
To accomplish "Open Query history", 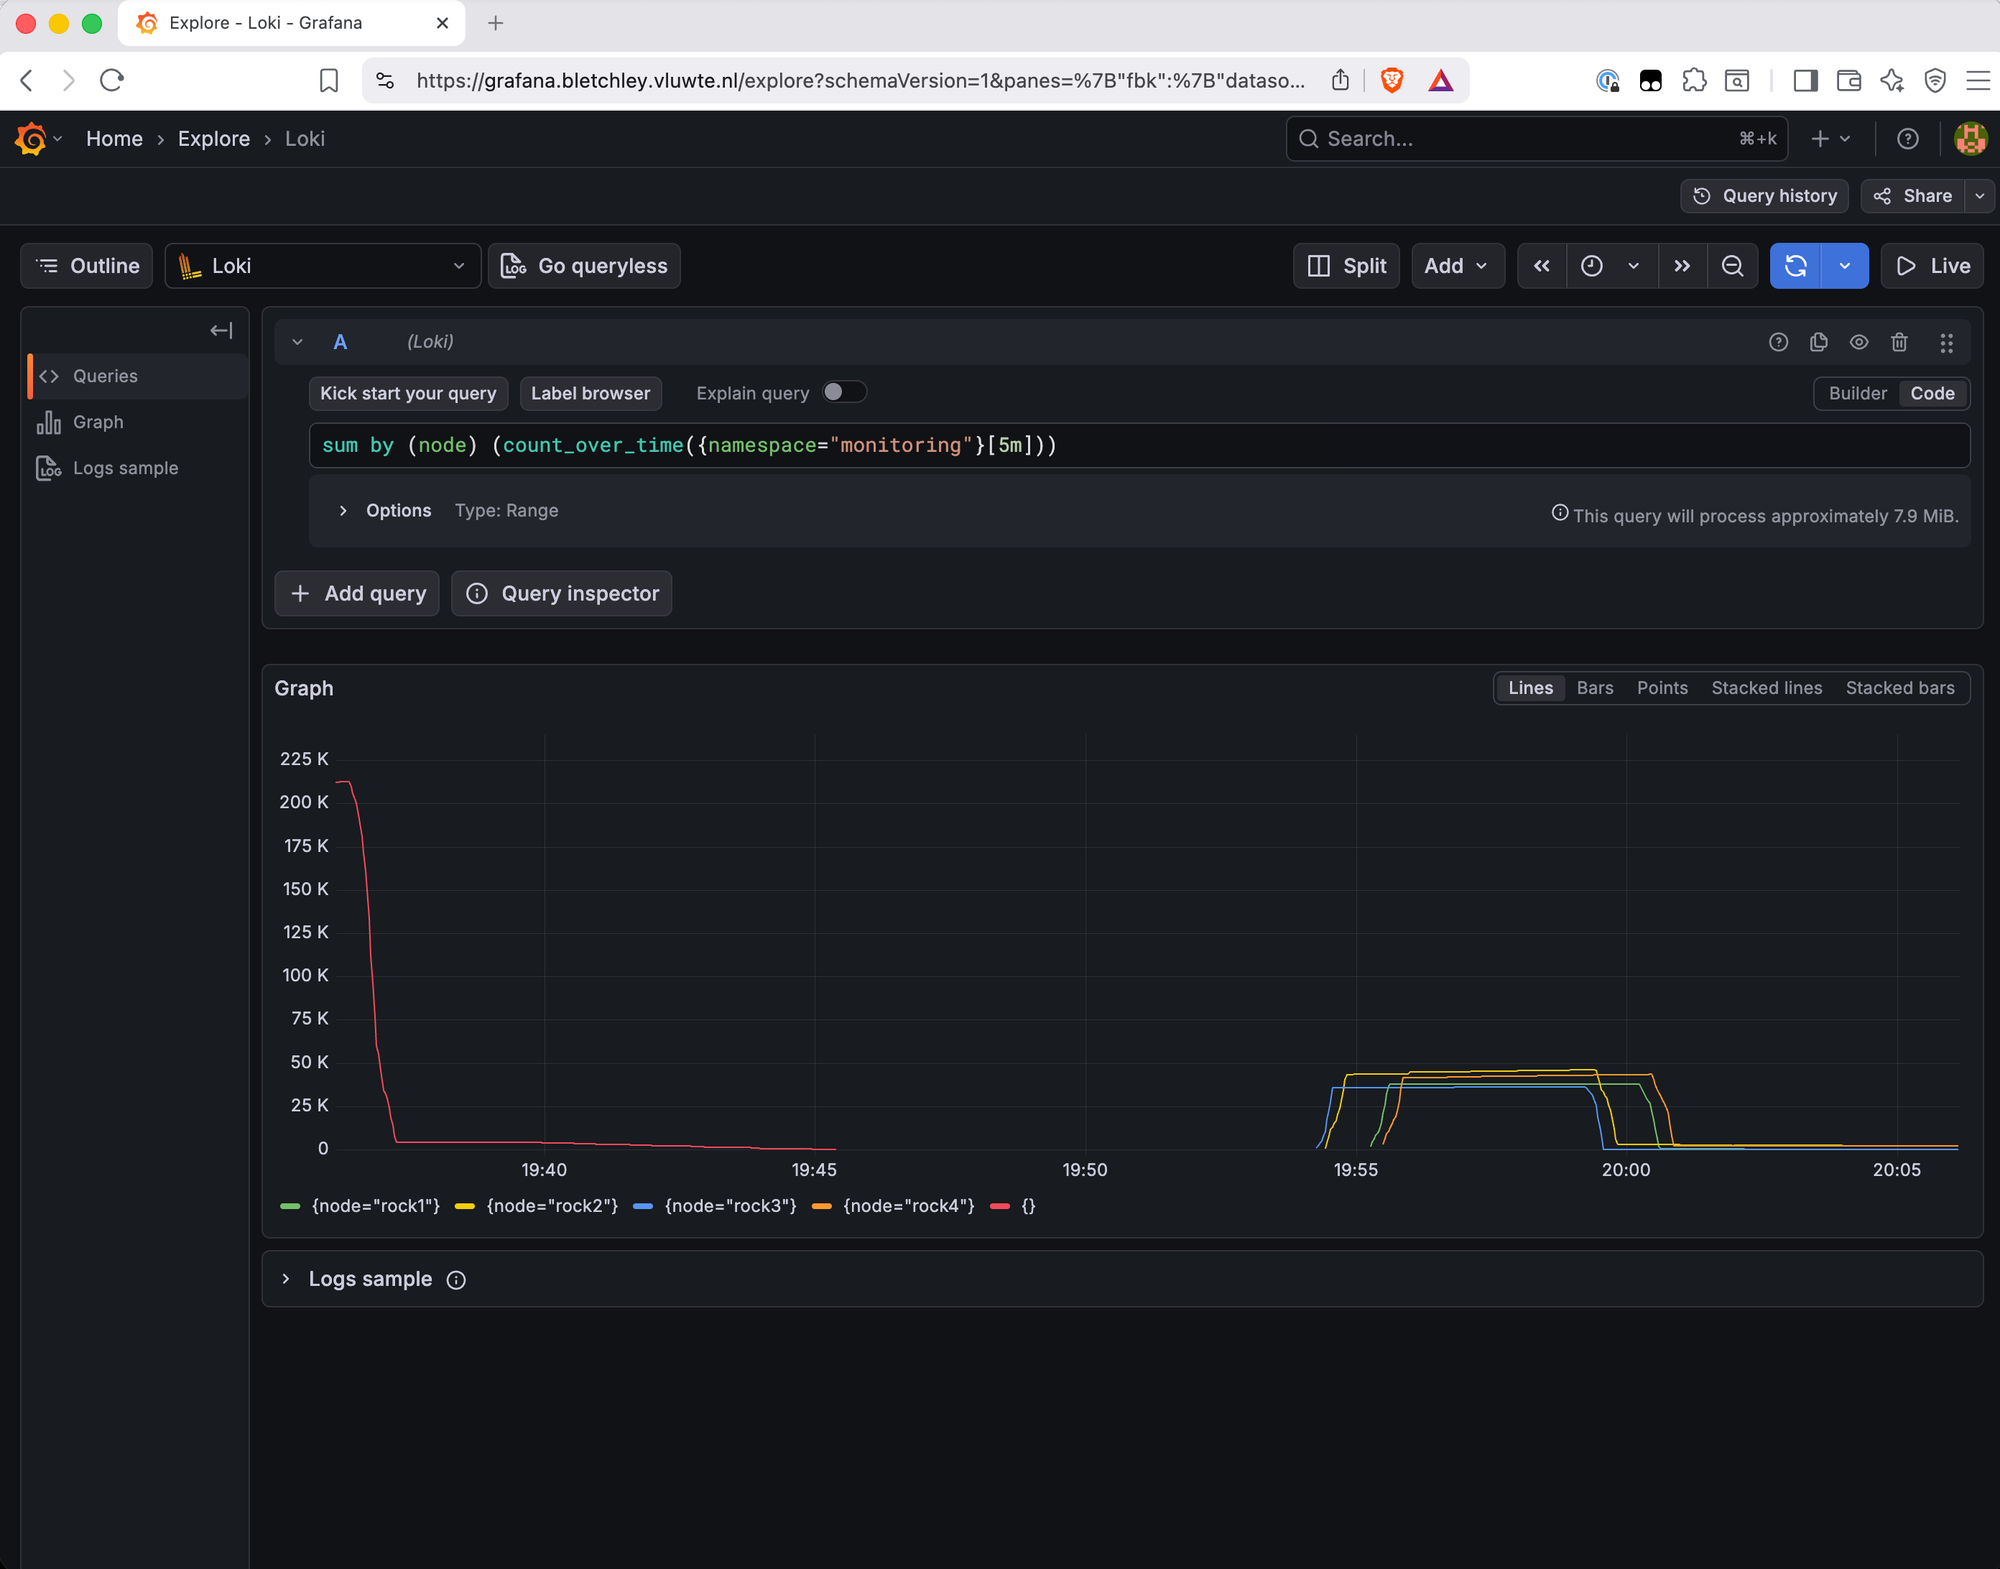I will coord(1765,196).
